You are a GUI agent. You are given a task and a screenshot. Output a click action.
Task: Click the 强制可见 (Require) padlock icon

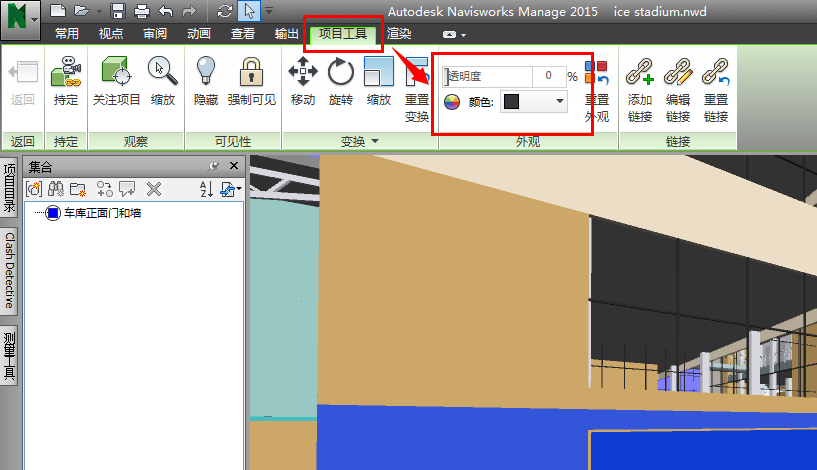tap(251, 72)
